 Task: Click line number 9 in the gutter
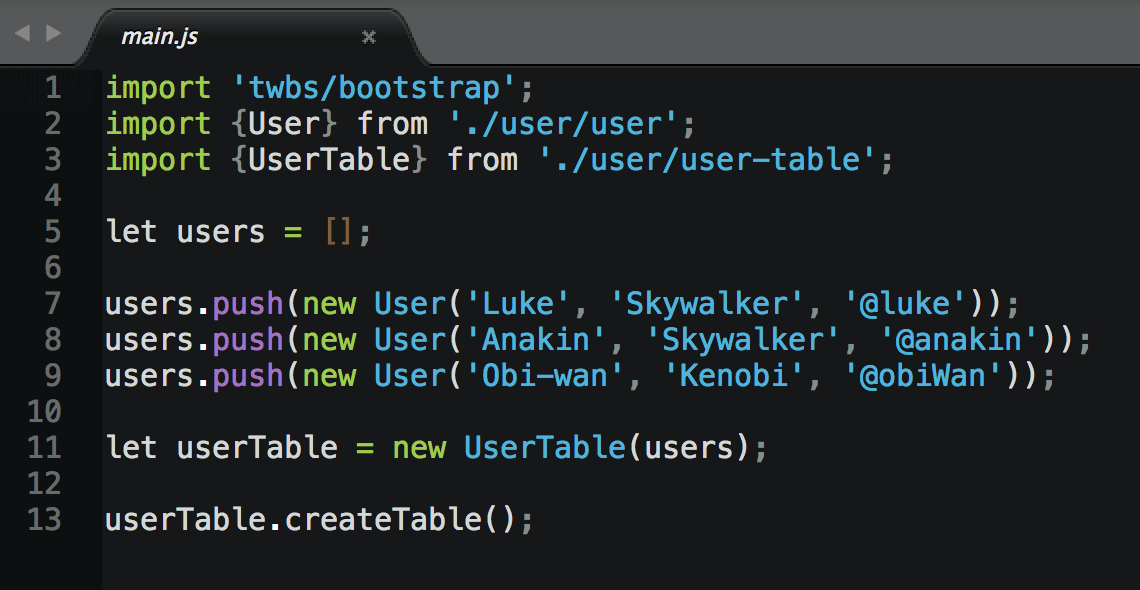coord(52,376)
